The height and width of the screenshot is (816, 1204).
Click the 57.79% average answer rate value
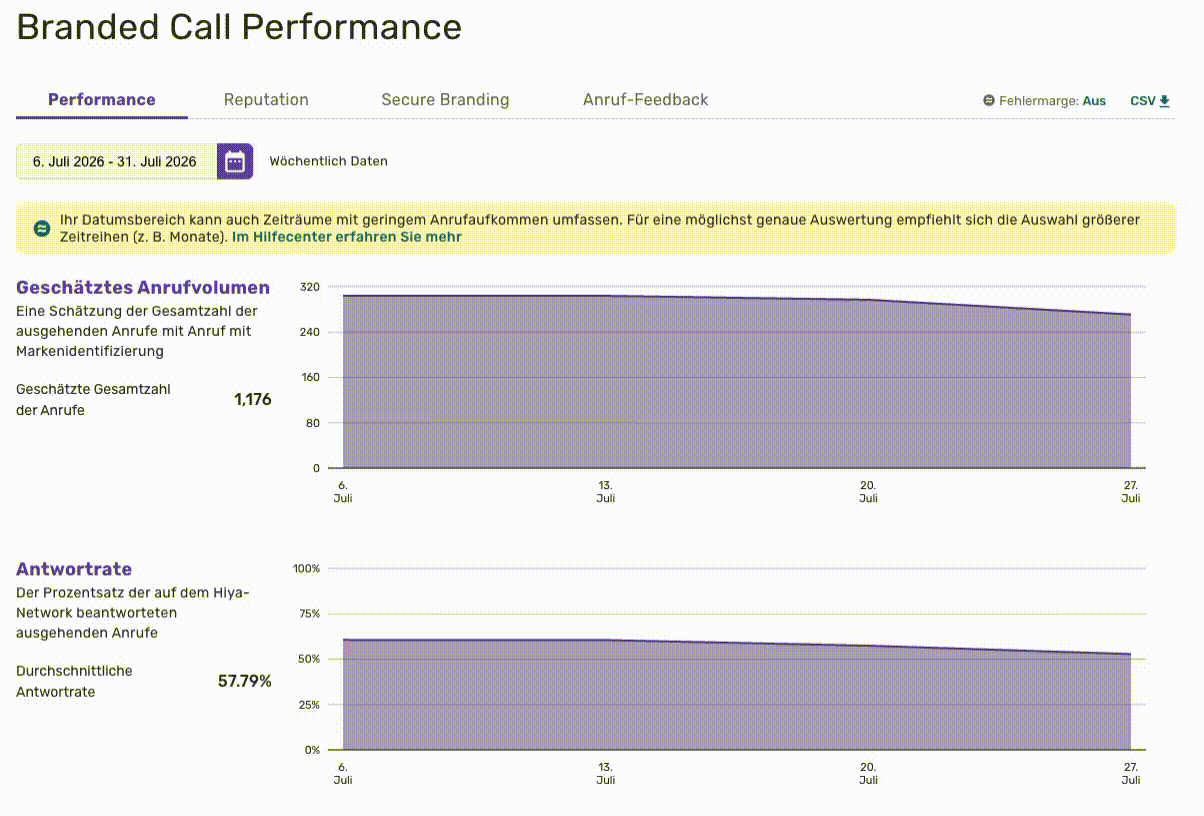[245, 682]
